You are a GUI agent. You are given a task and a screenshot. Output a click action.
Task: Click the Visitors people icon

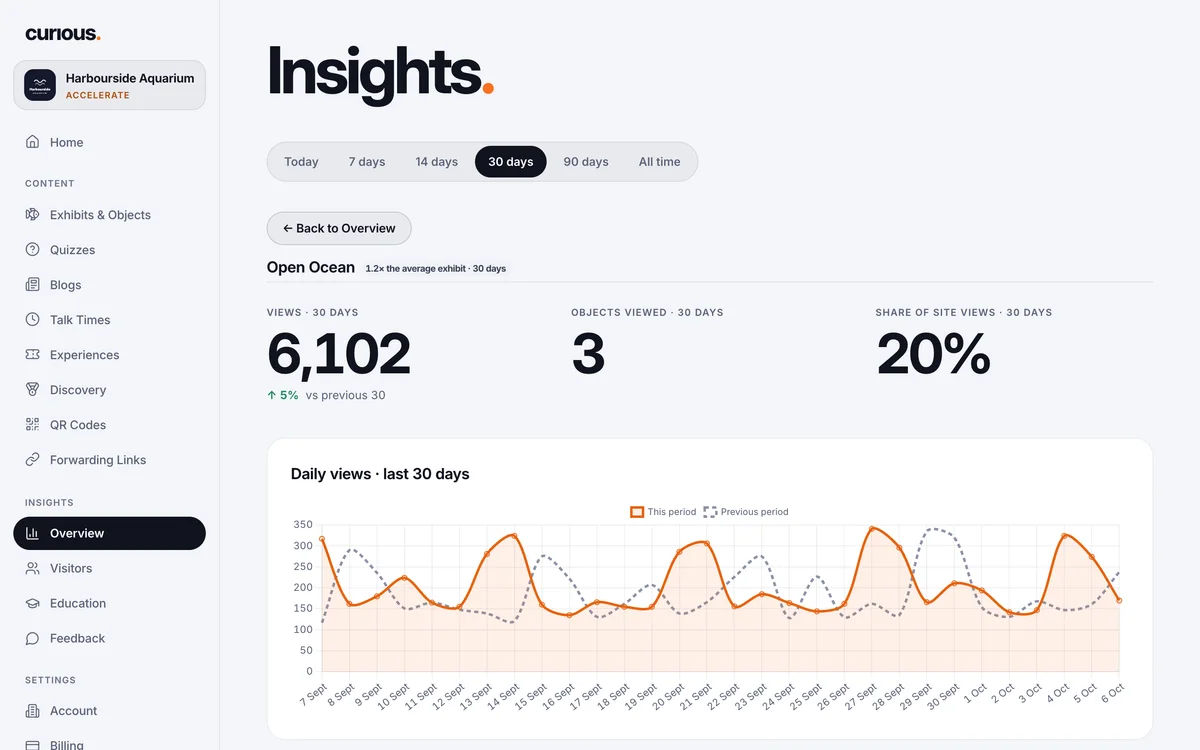tap(33, 568)
